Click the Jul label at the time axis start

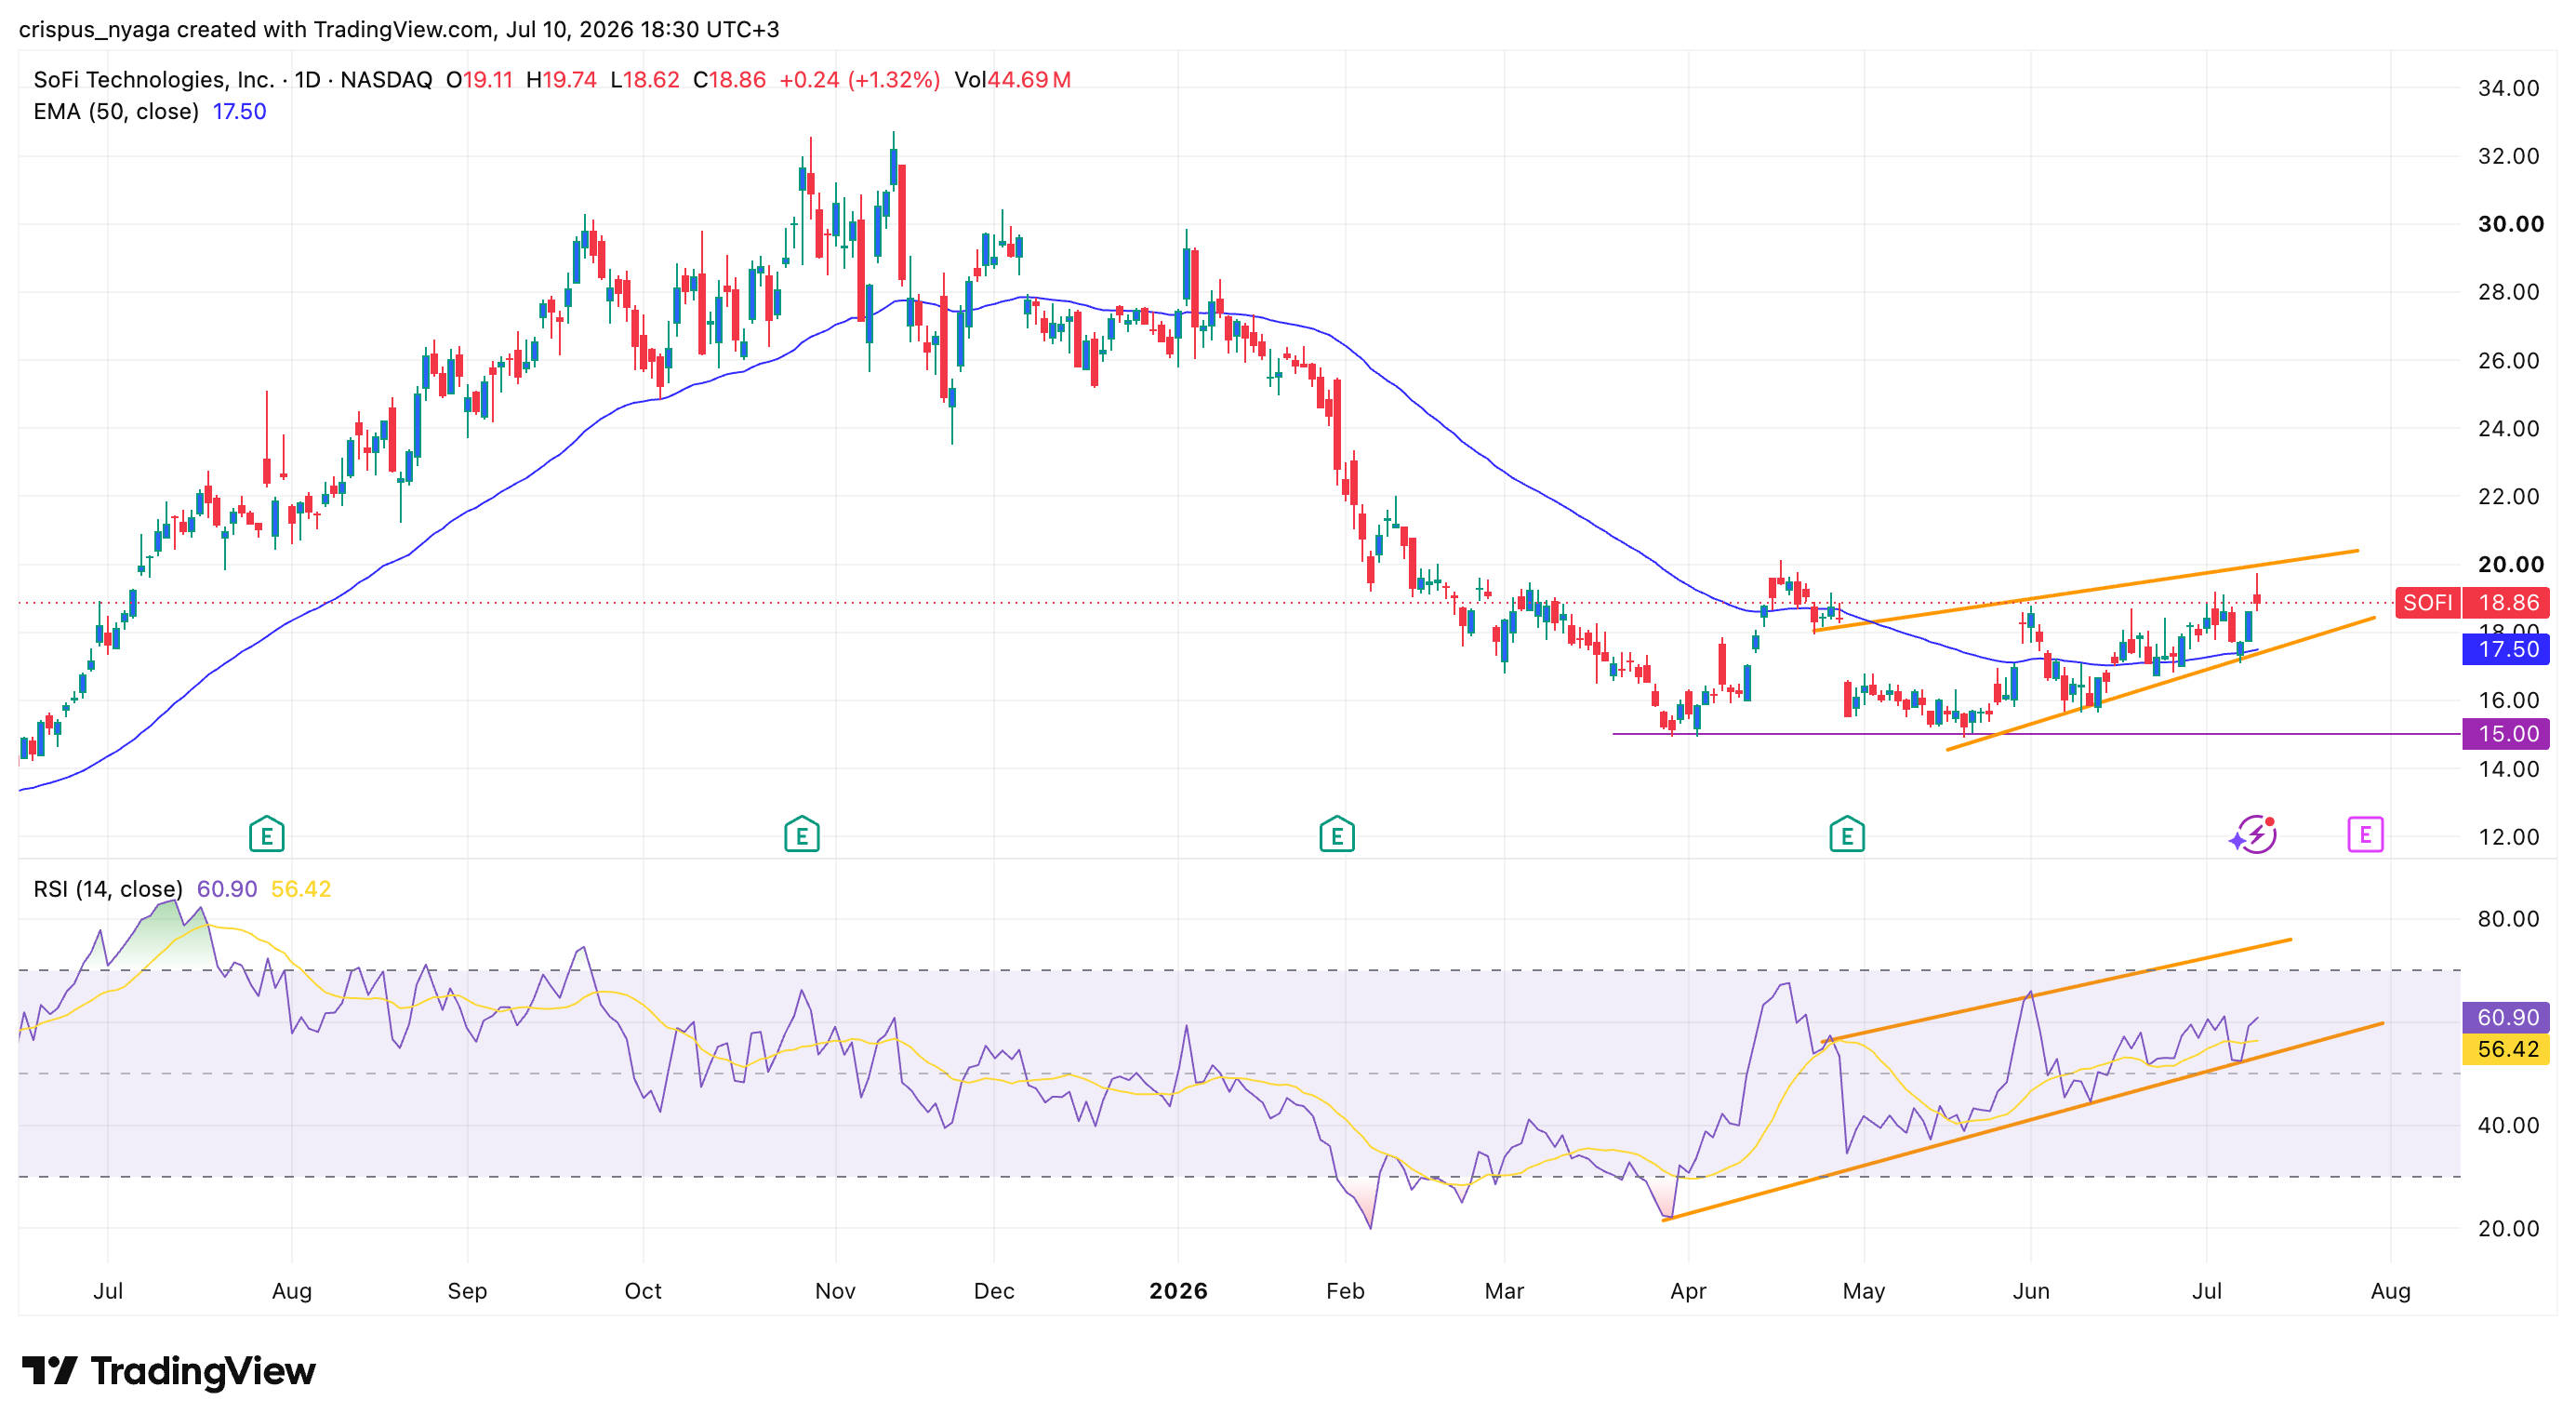point(108,1291)
